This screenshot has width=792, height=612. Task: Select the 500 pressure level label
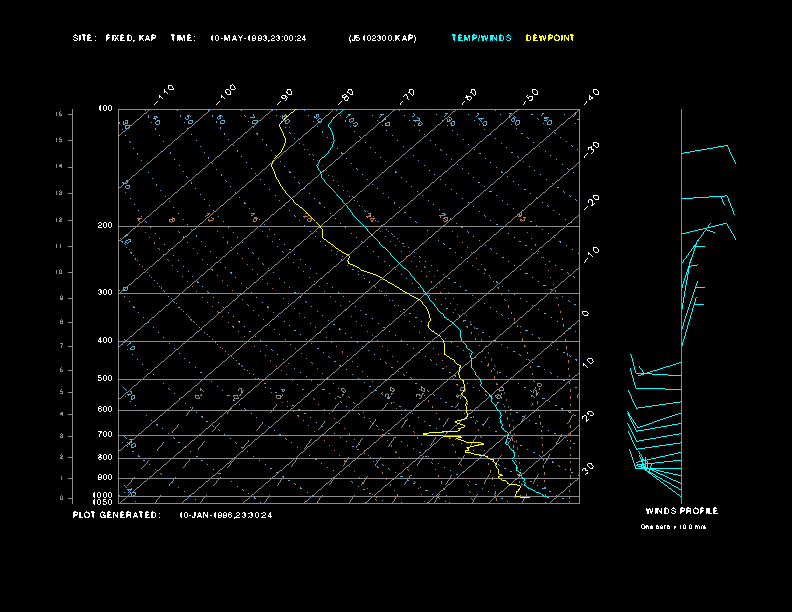[x=105, y=379]
